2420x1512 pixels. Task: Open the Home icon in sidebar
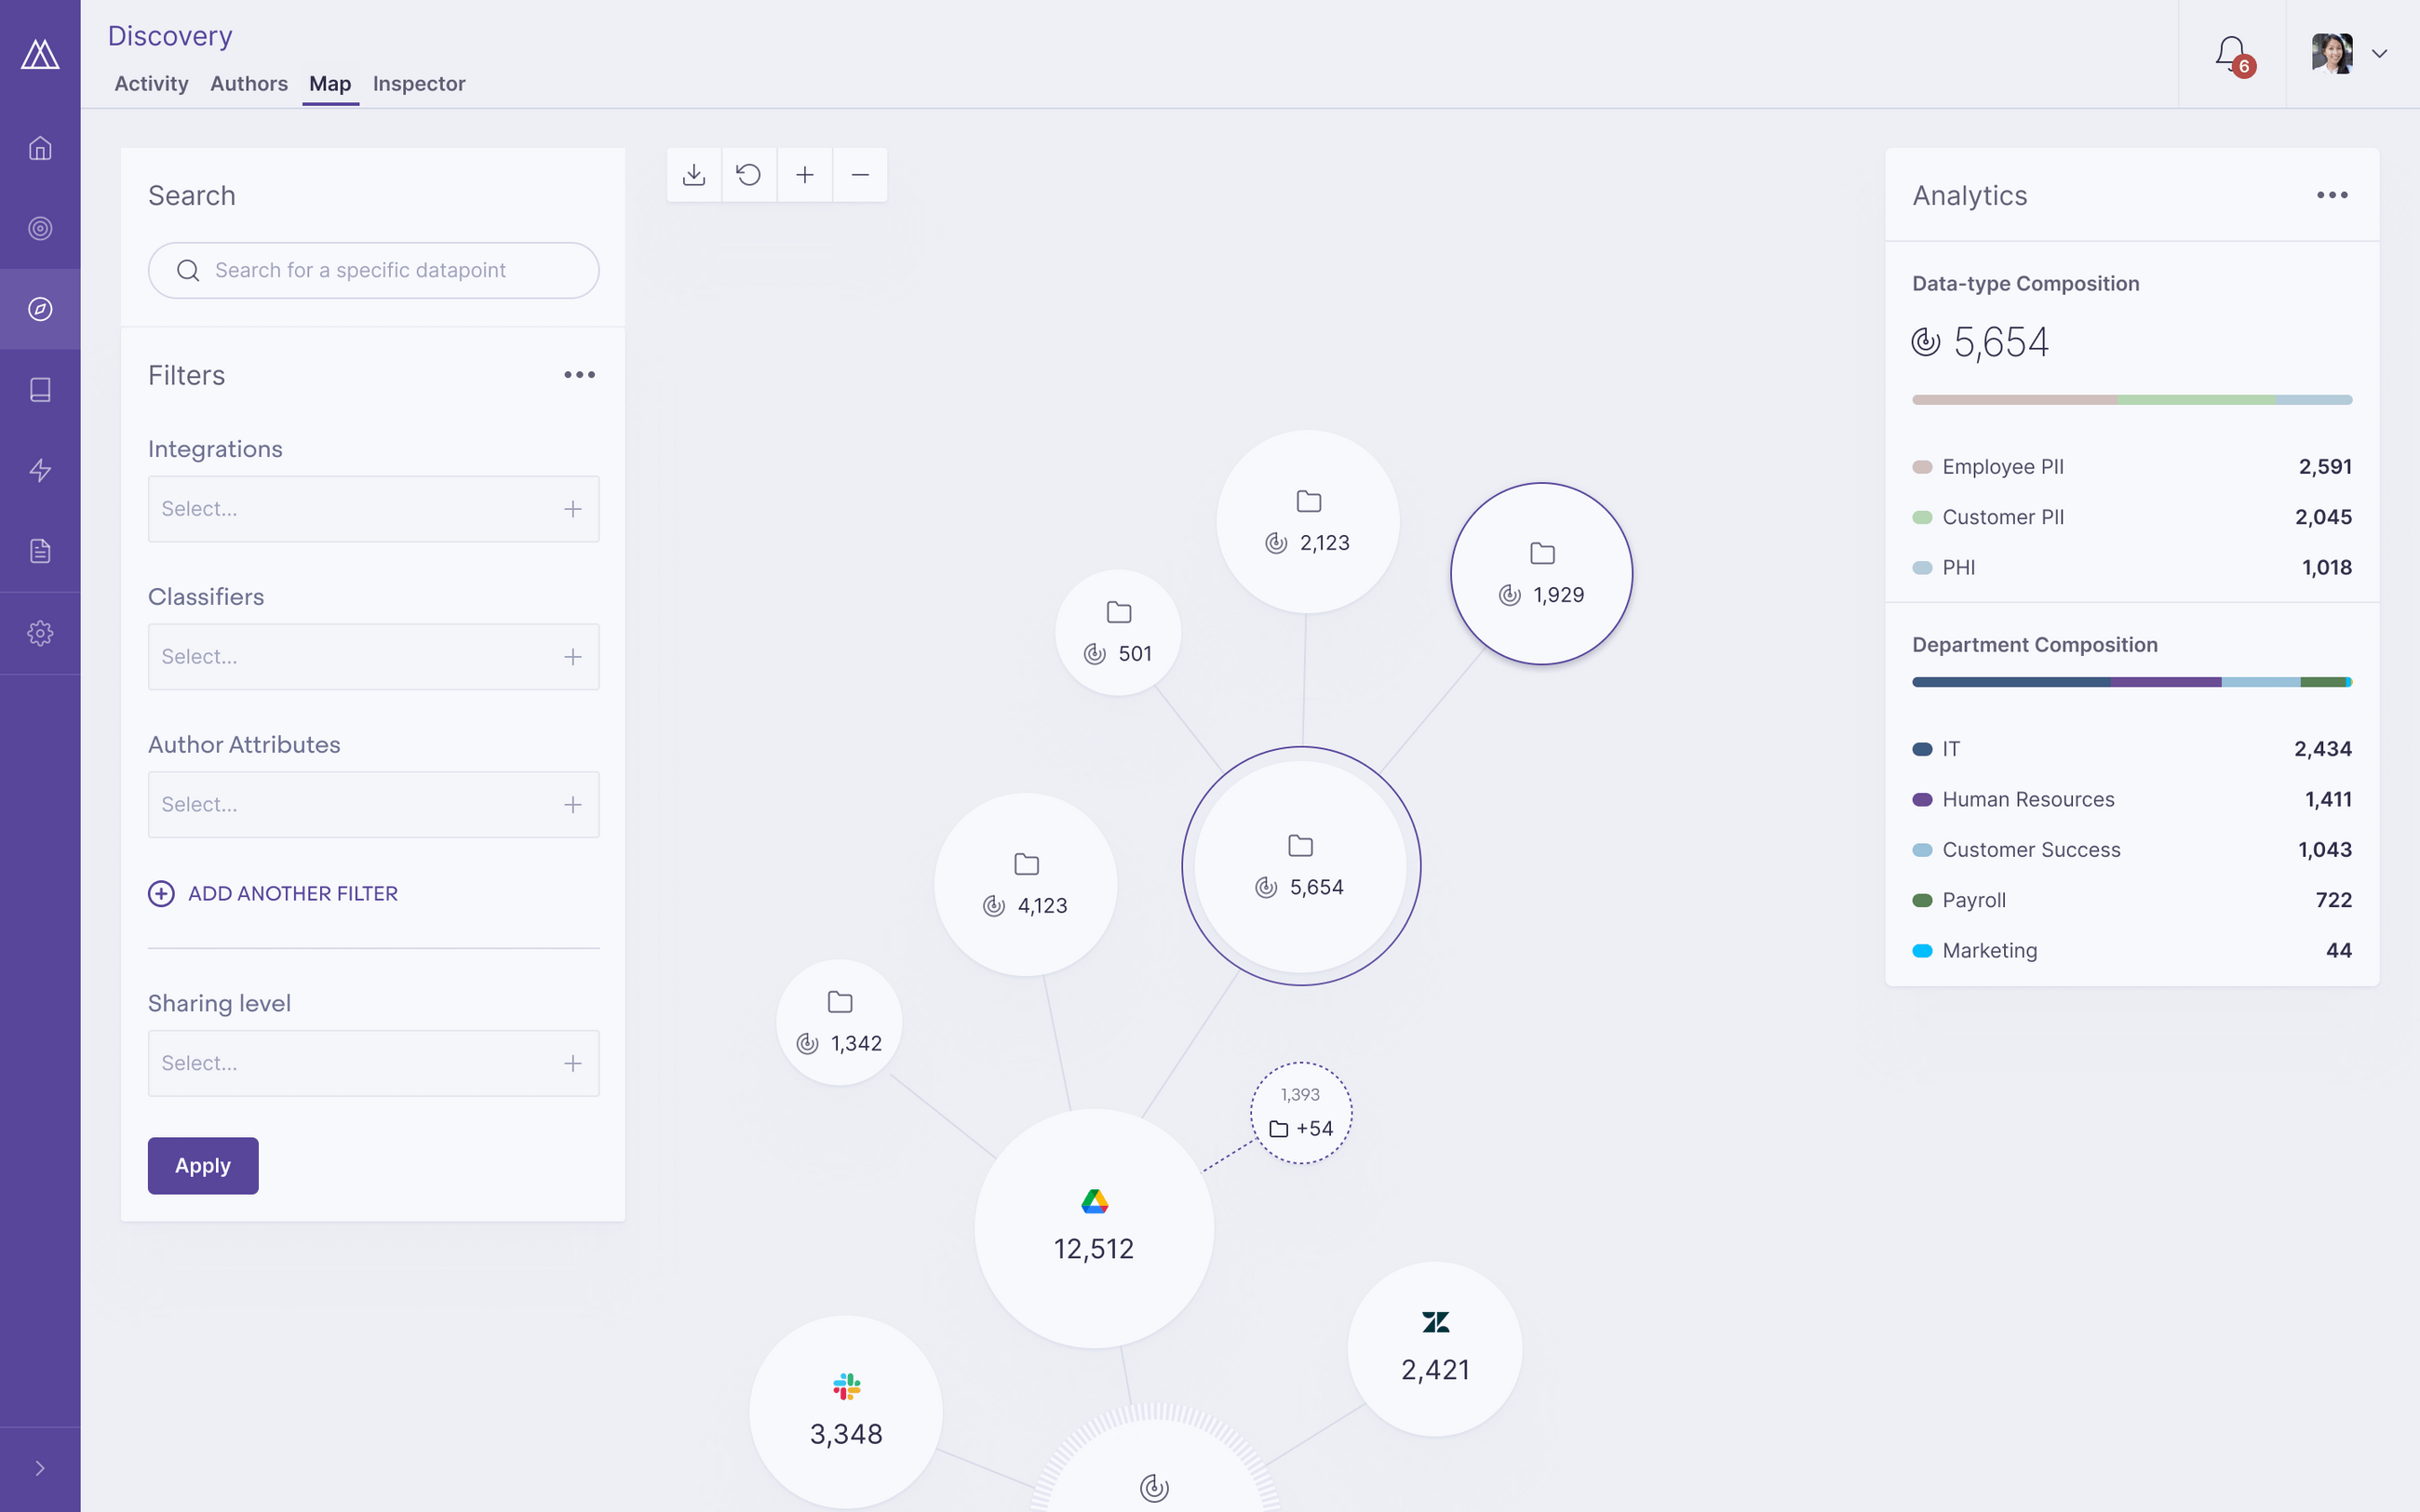[40, 148]
